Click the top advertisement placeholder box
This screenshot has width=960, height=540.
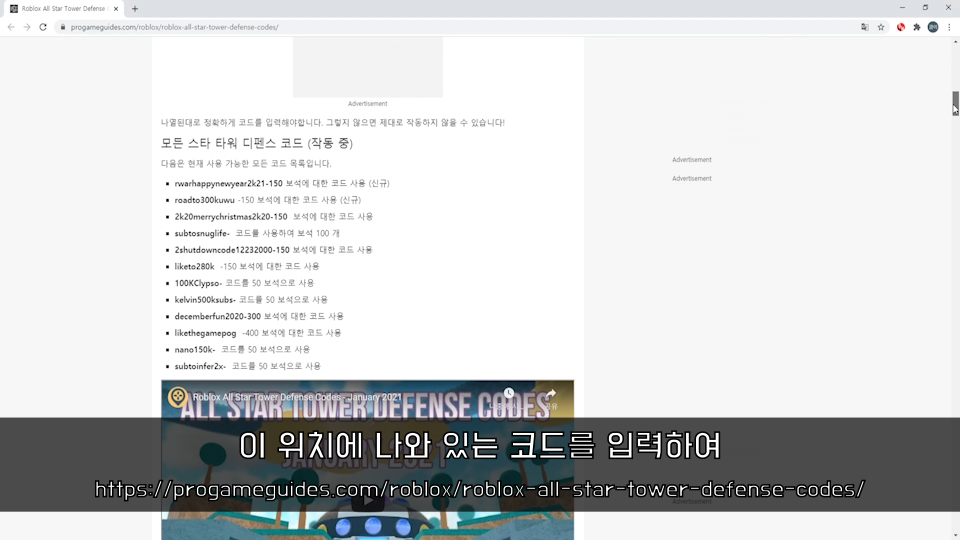pos(367,67)
